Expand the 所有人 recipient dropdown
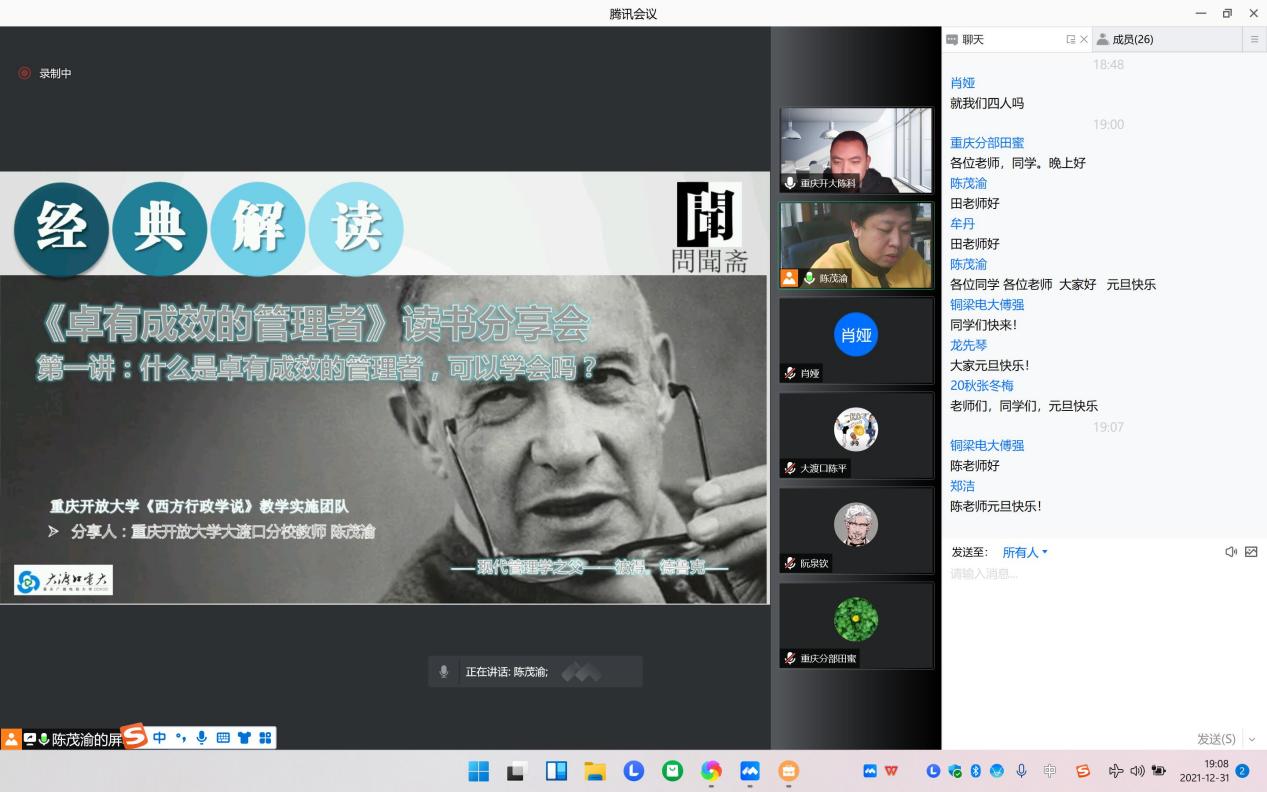Viewport: 1267px width, 792px height. tap(1025, 552)
